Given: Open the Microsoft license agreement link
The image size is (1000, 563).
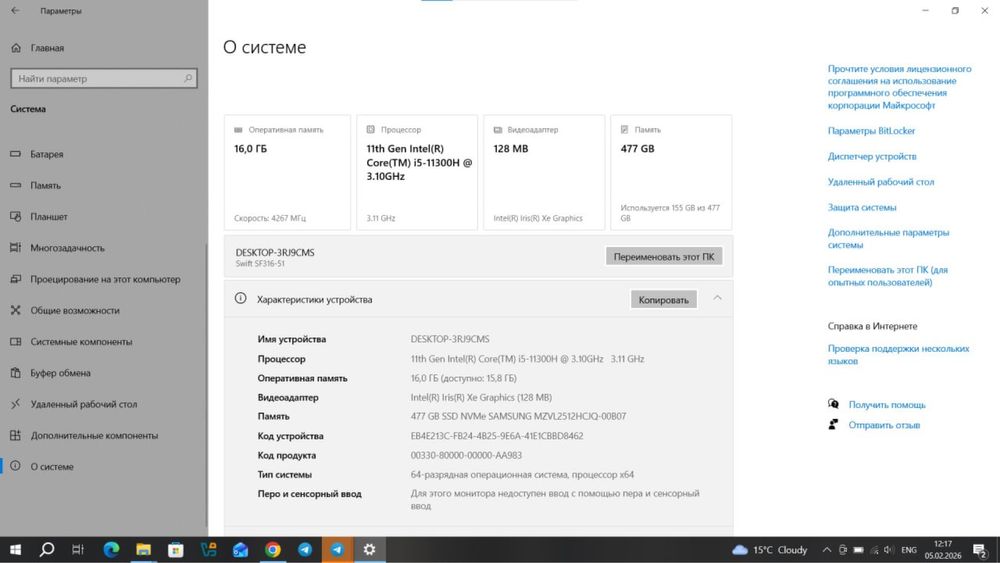Looking at the screenshot, I should [x=899, y=87].
